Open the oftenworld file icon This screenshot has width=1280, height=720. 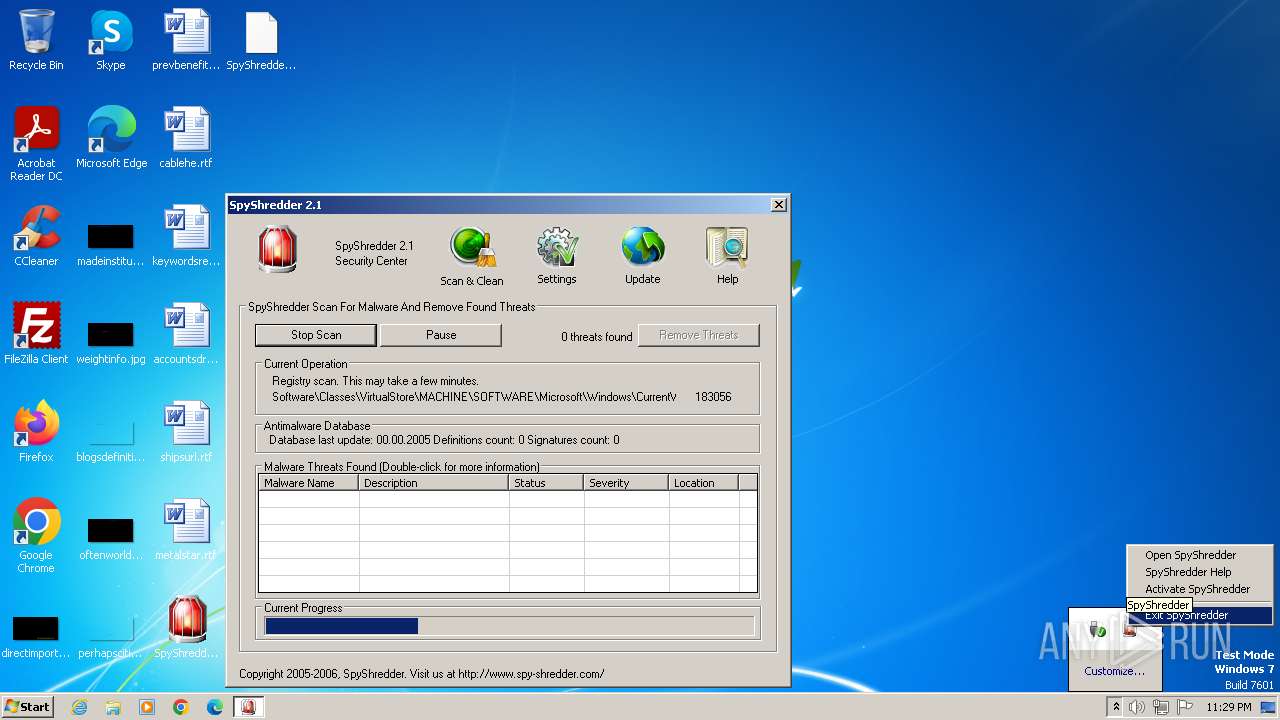coord(111,537)
